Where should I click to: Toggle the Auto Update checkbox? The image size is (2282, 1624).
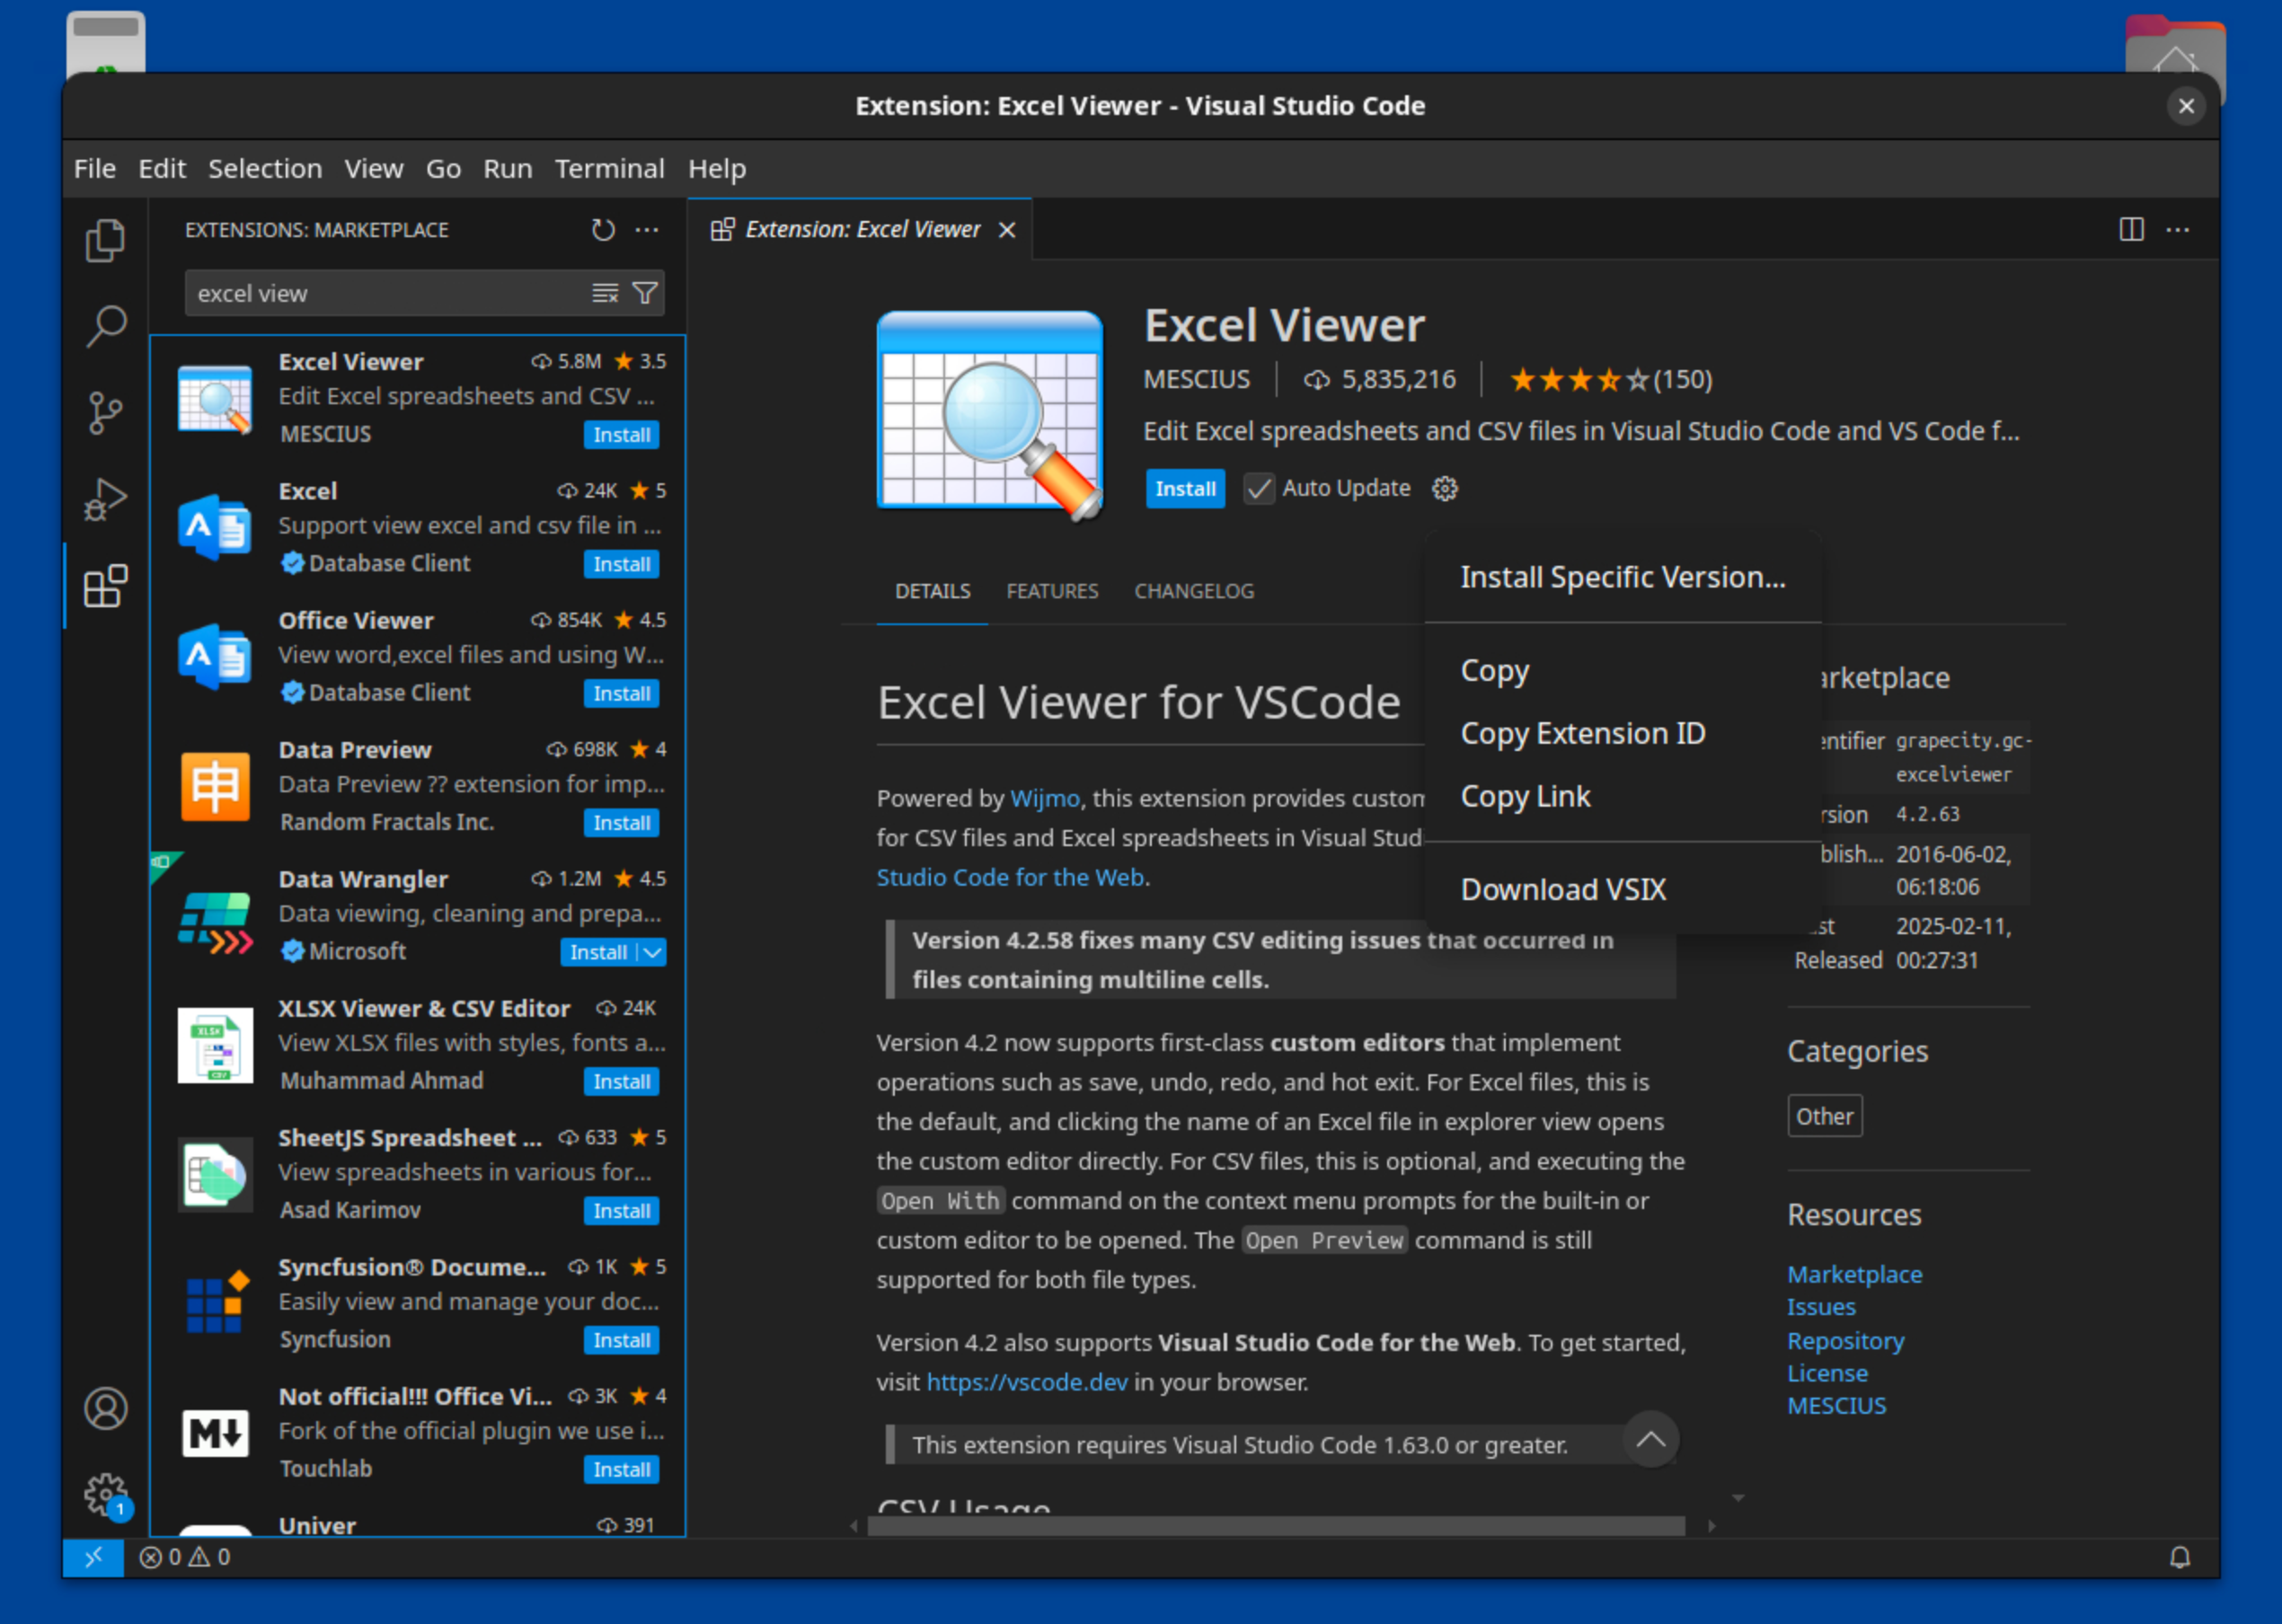[1259, 489]
